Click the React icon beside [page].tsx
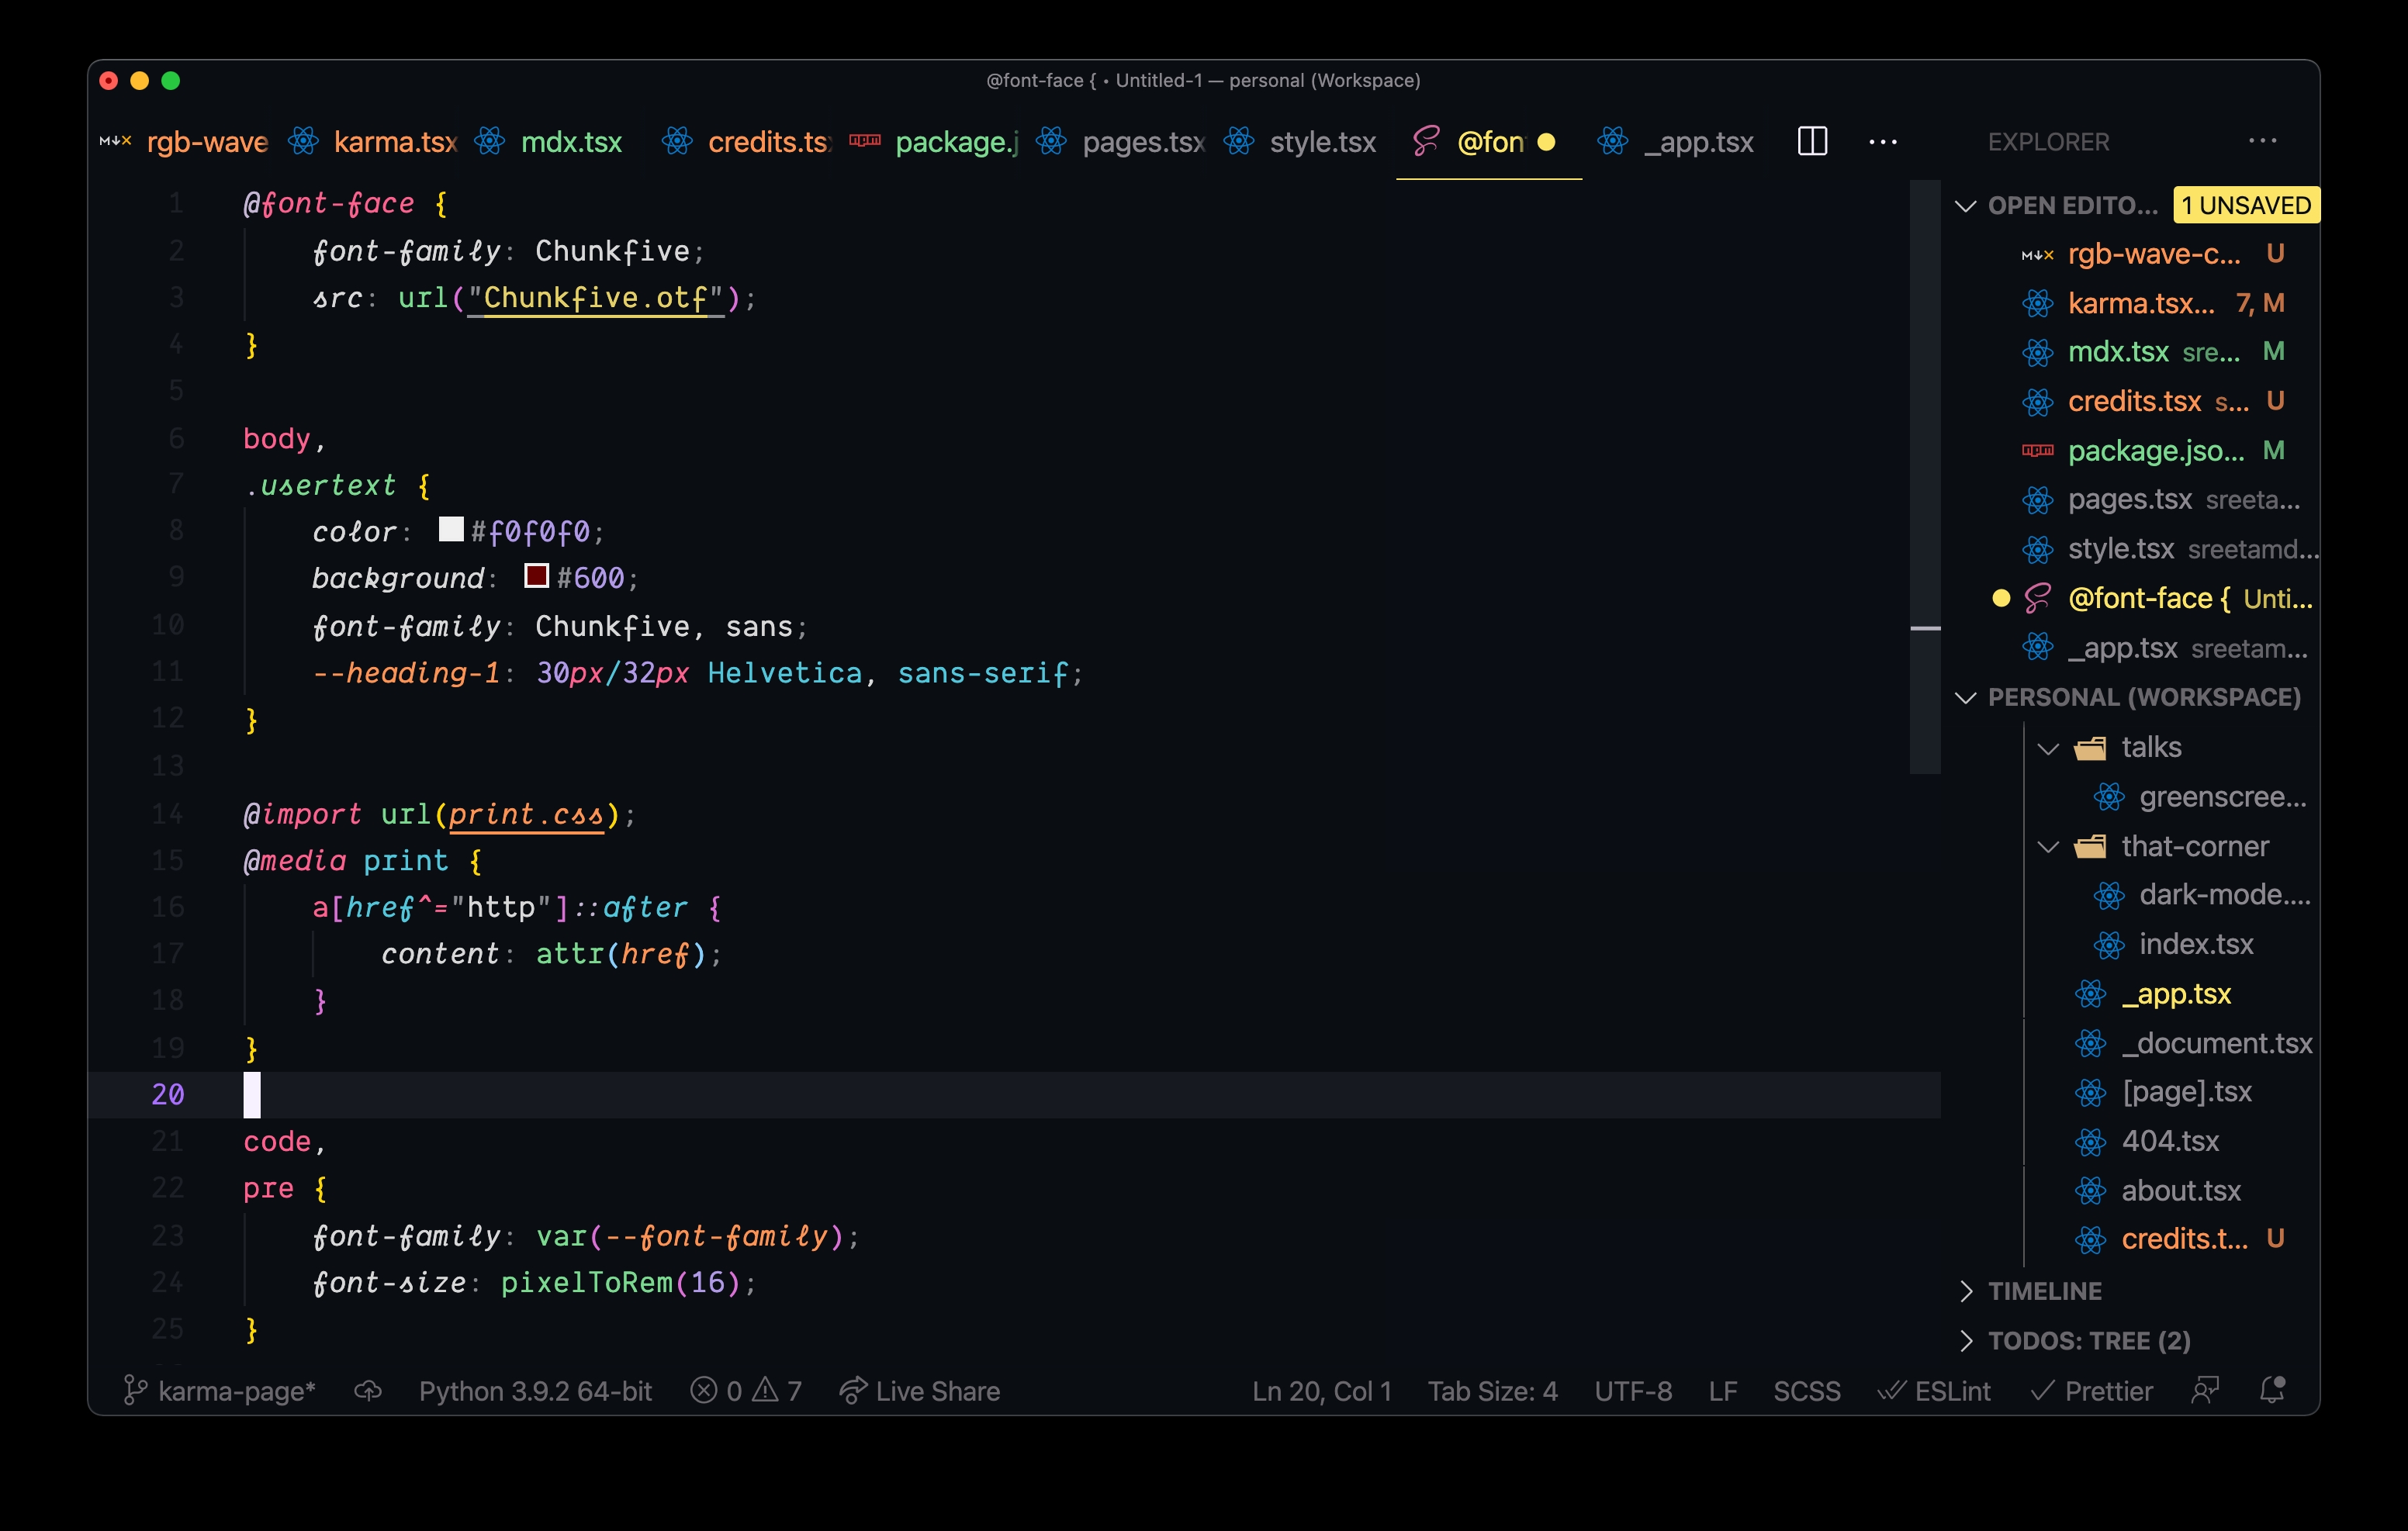This screenshot has width=2408, height=1531. pyautogui.click(x=2090, y=1092)
